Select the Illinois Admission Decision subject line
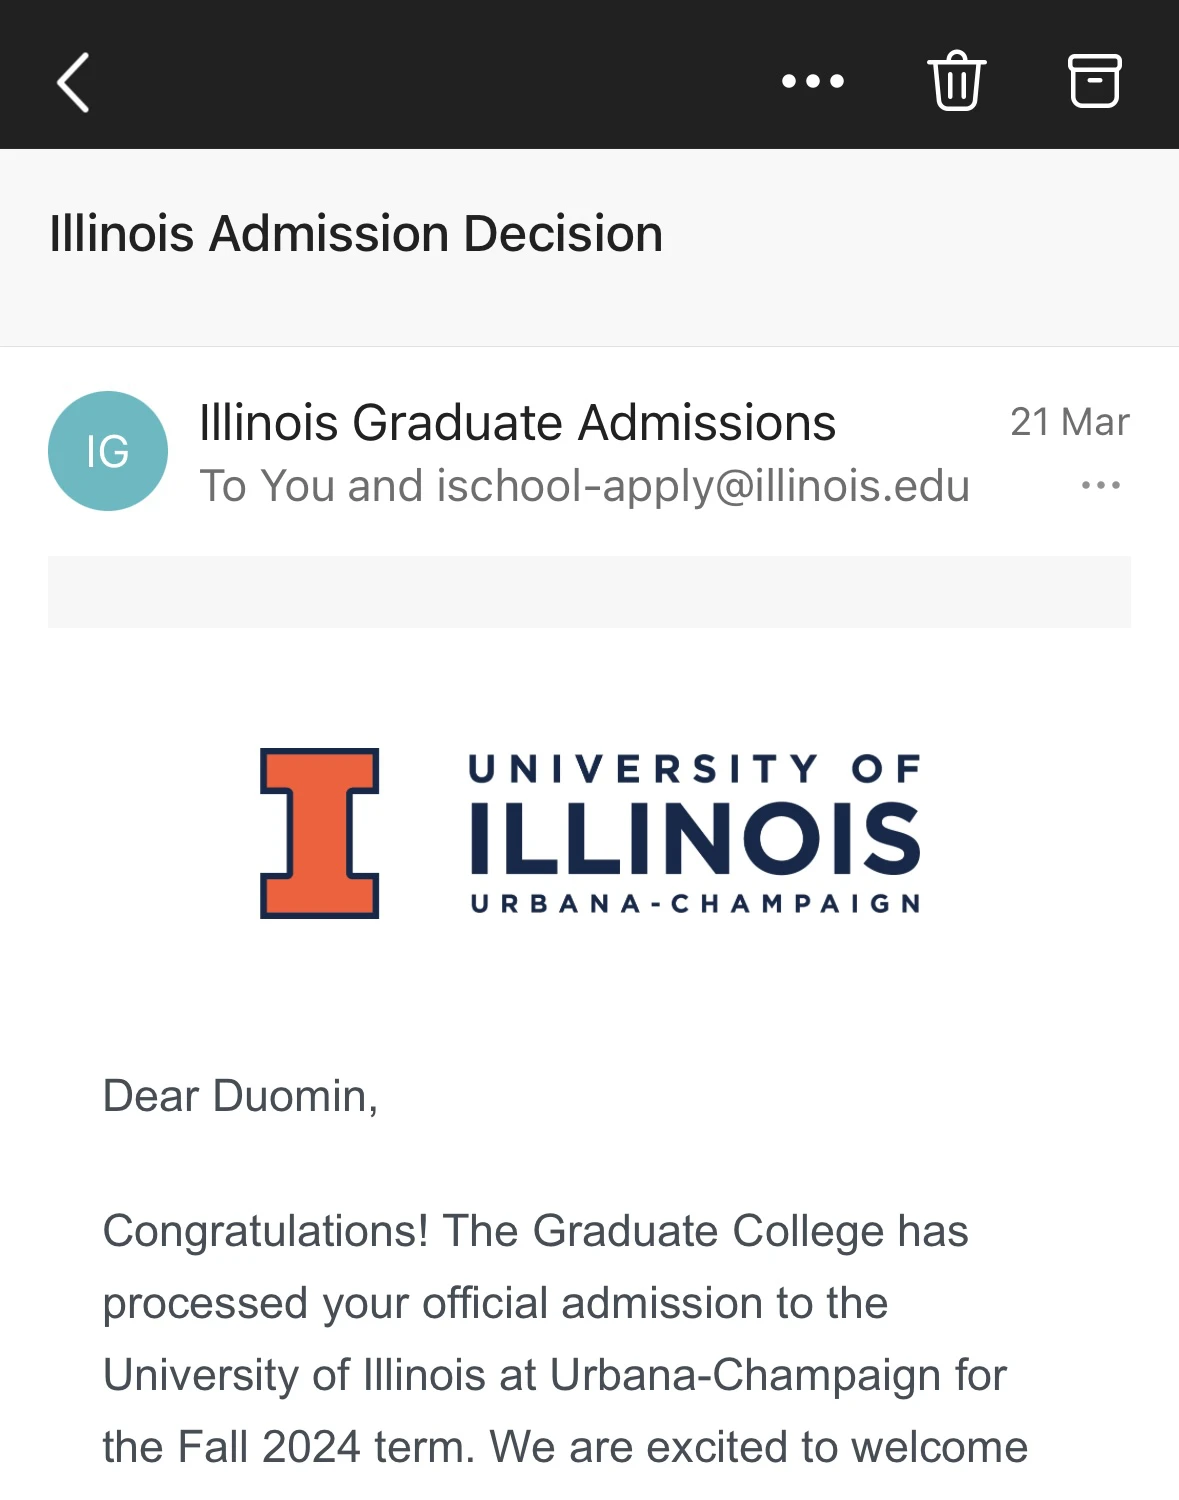 pyautogui.click(x=356, y=234)
